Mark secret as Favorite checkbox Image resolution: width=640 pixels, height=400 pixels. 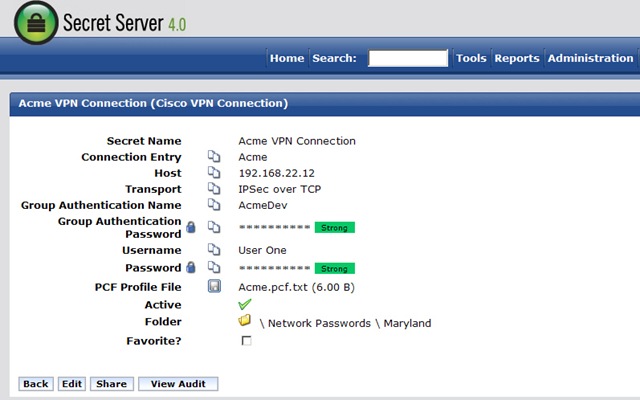(247, 340)
